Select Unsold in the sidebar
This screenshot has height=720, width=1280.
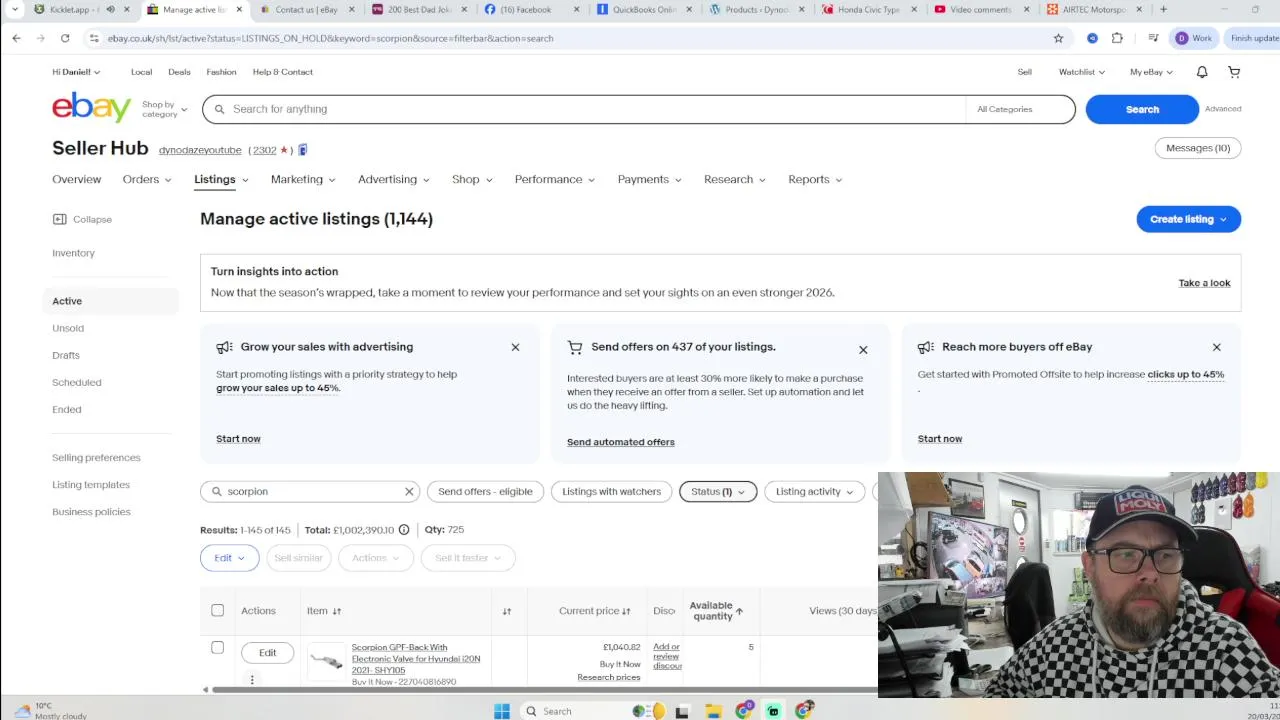(x=68, y=328)
